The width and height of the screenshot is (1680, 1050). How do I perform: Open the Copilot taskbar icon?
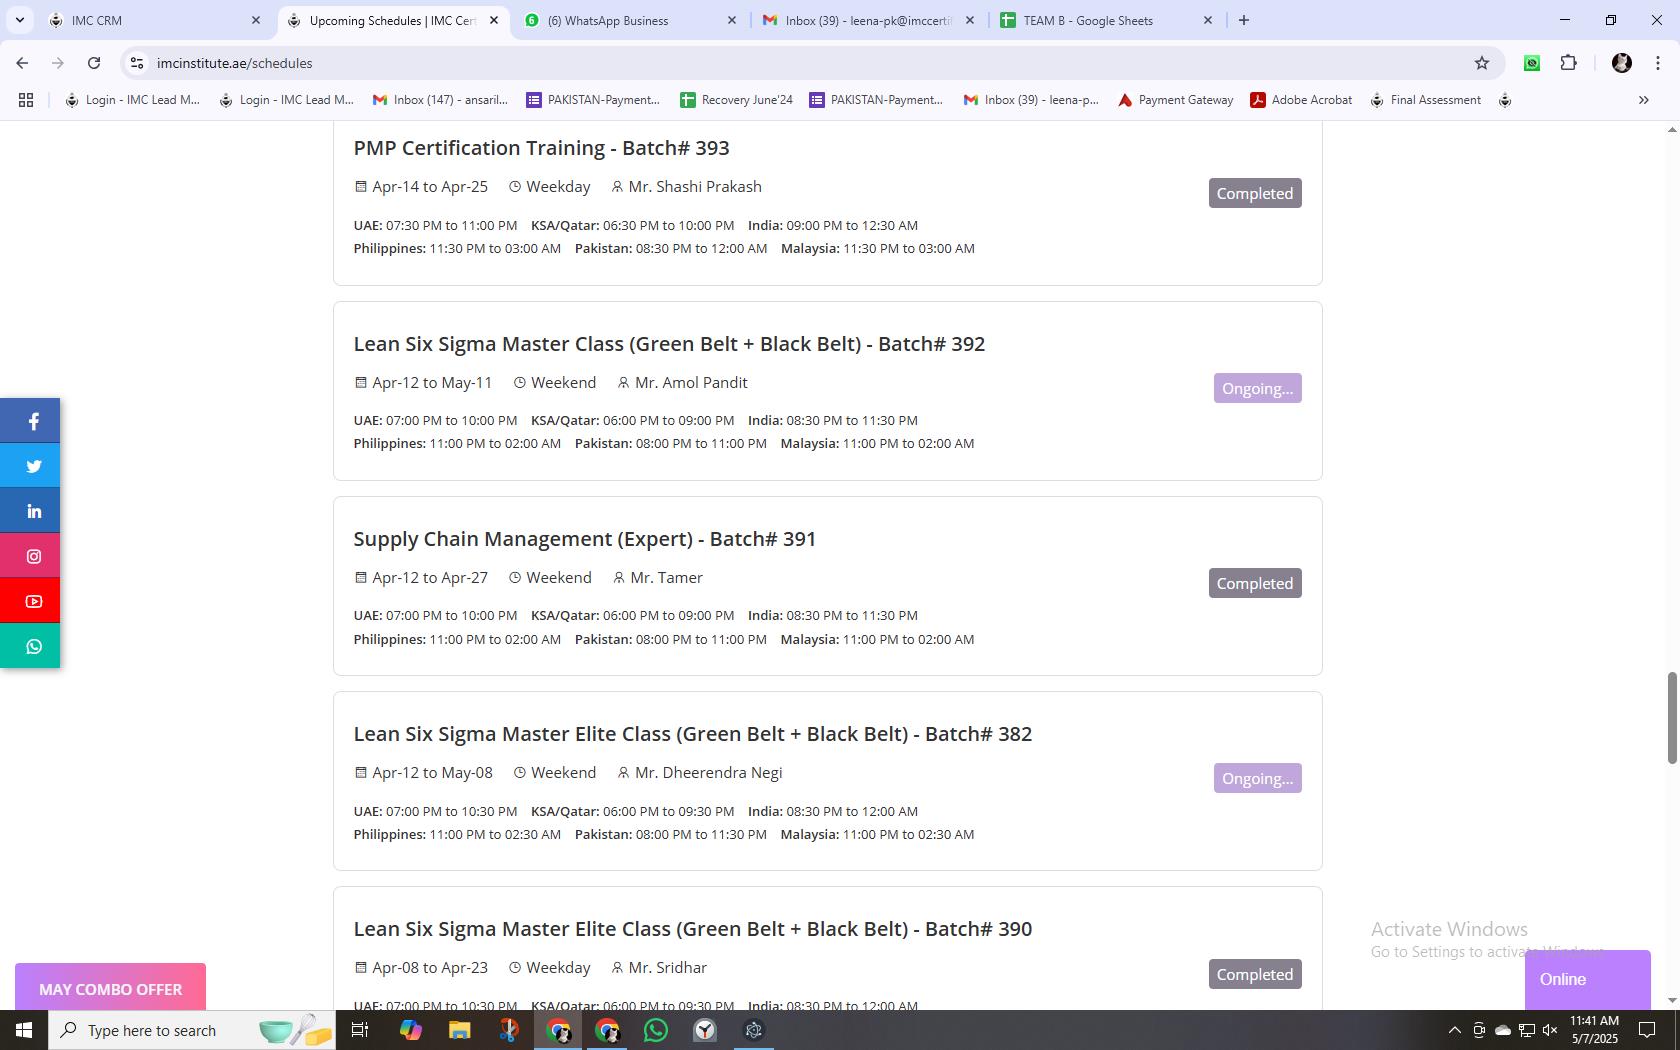click(410, 1030)
